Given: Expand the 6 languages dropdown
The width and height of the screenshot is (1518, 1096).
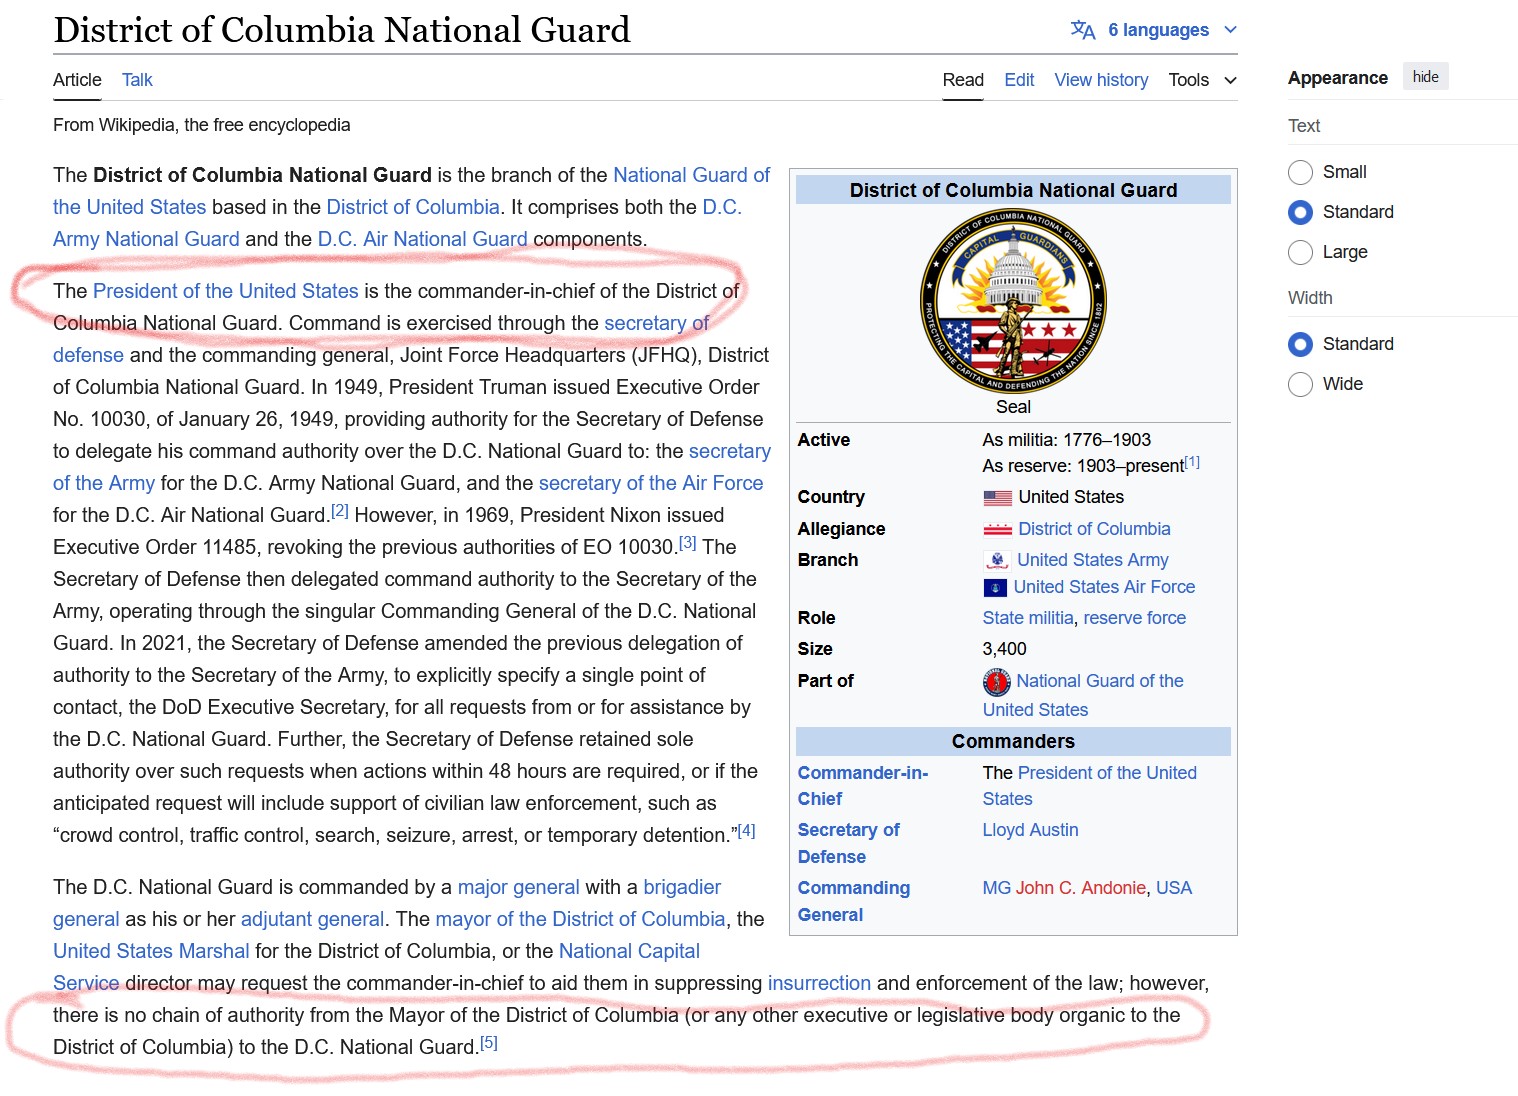Looking at the screenshot, I should tap(1155, 30).
